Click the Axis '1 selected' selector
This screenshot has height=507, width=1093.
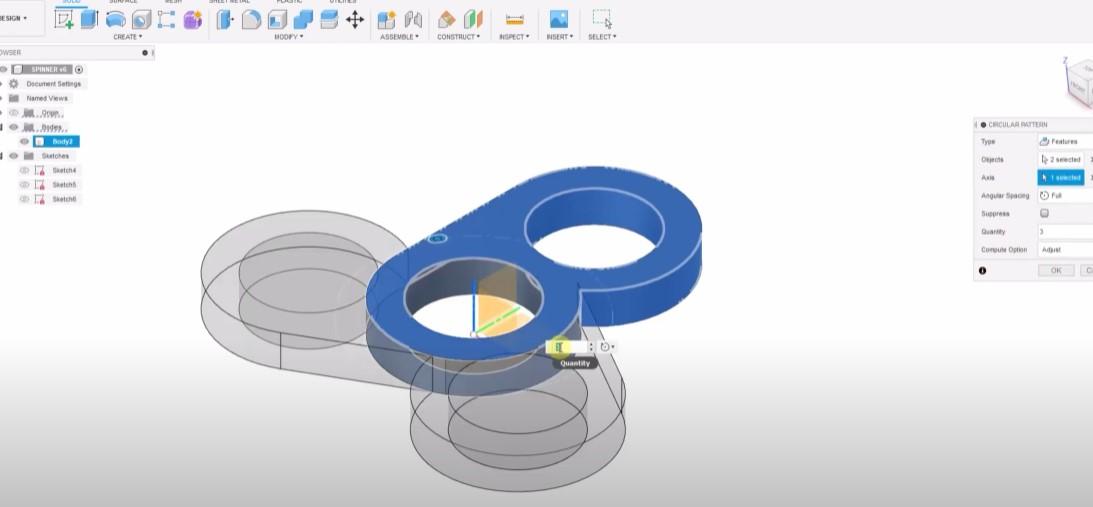pyautogui.click(x=1061, y=178)
